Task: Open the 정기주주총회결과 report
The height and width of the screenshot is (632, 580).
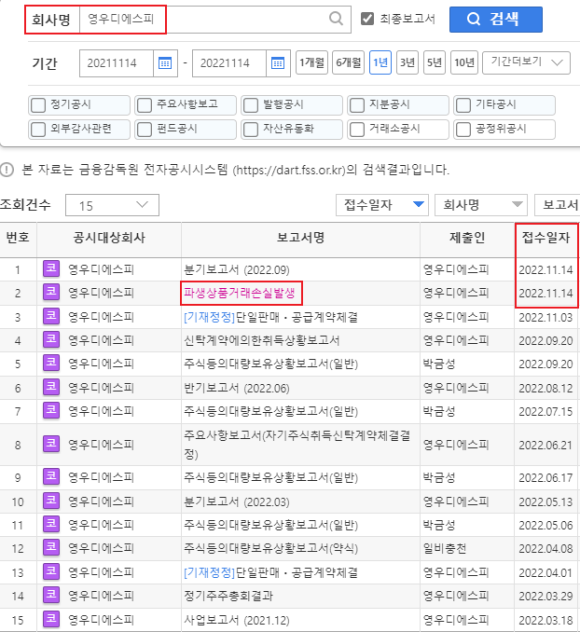Action: [x=228, y=596]
